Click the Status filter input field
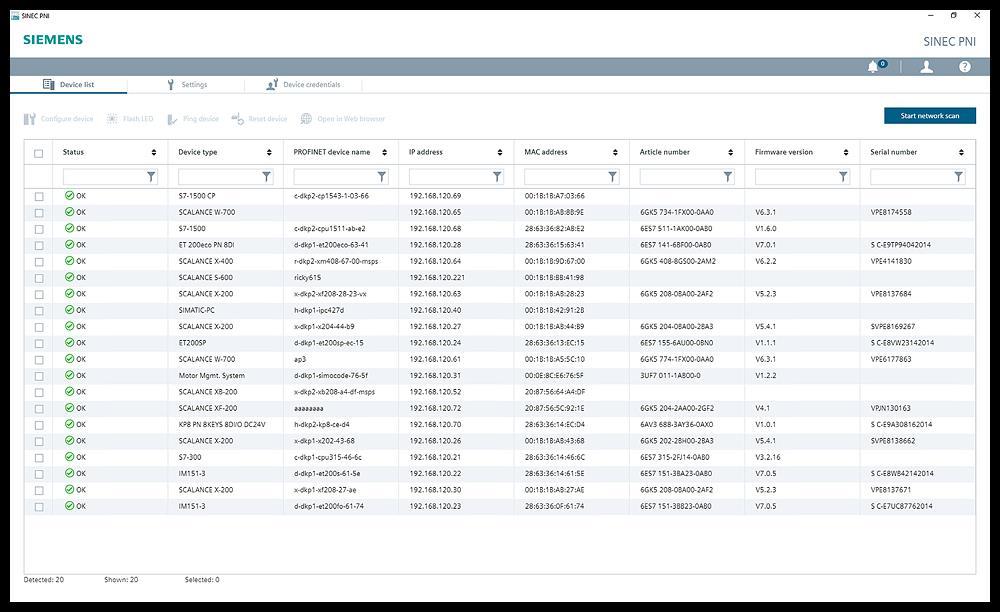The image size is (1000, 612). (x=110, y=177)
